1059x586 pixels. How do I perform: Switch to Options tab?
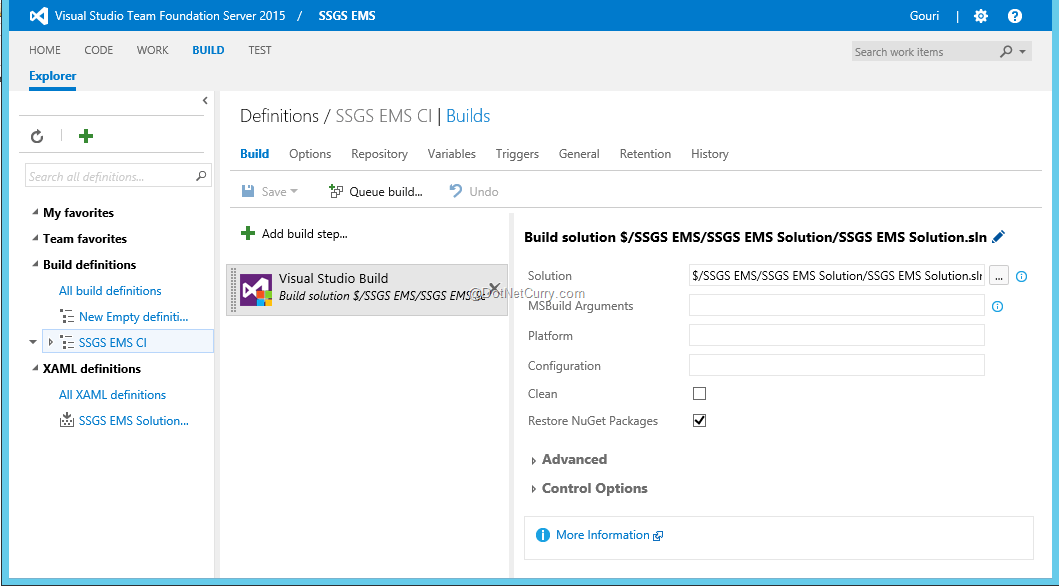point(310,154)
